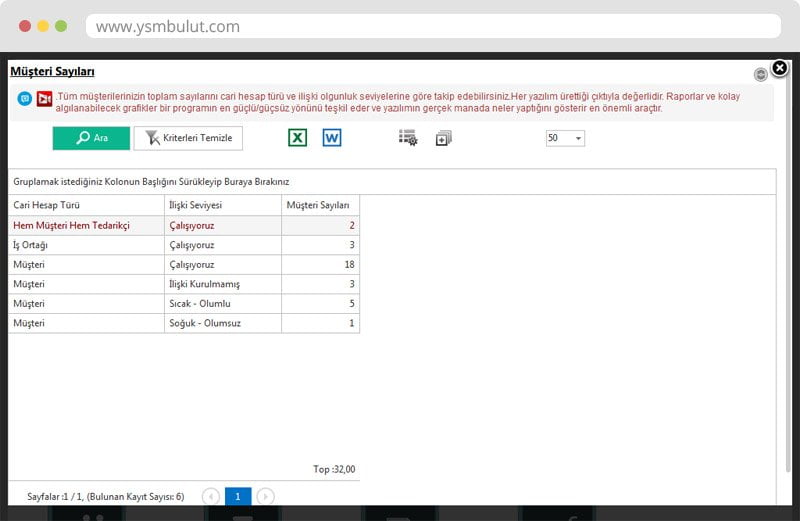The image size is (800, 521).
Task: Open the blue chat help icon
Action: (x=25, y=99)
